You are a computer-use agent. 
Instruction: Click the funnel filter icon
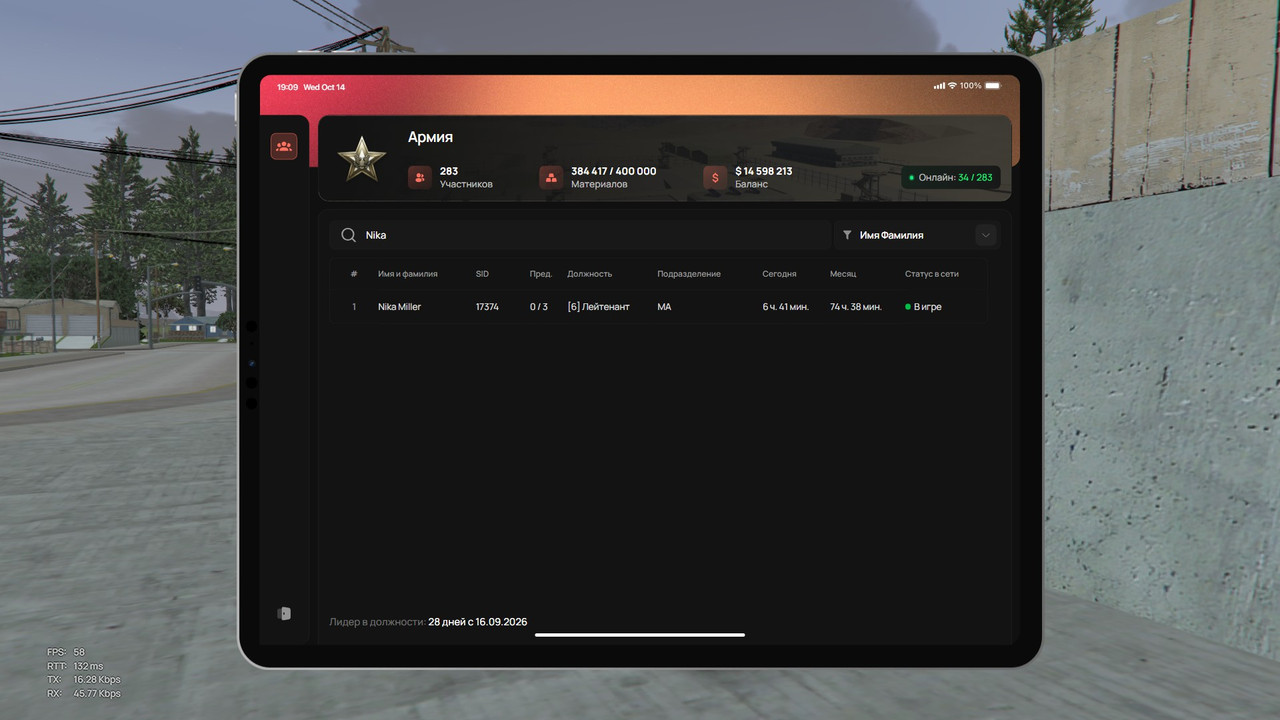point(847,235)
